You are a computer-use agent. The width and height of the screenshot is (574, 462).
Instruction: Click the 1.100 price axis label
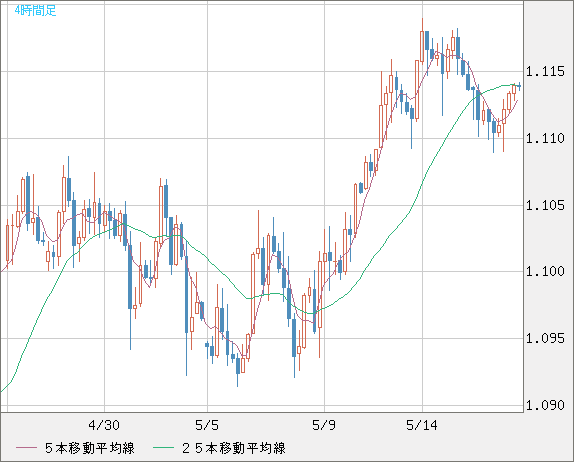coord(545,272)
